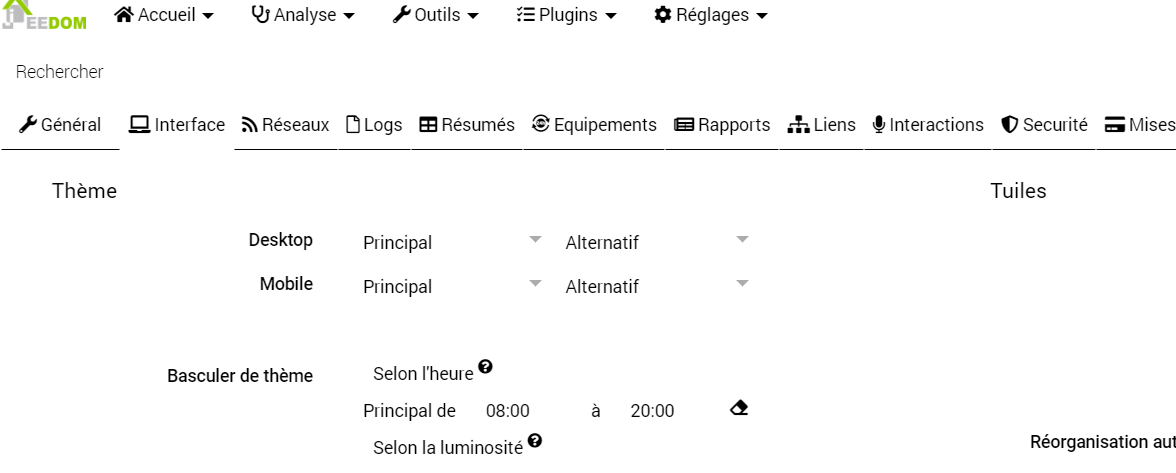Image resolution: width=1176 pixels, height=473 pixels.
Task: Open the Plugins menu
Action: (567, 15)
